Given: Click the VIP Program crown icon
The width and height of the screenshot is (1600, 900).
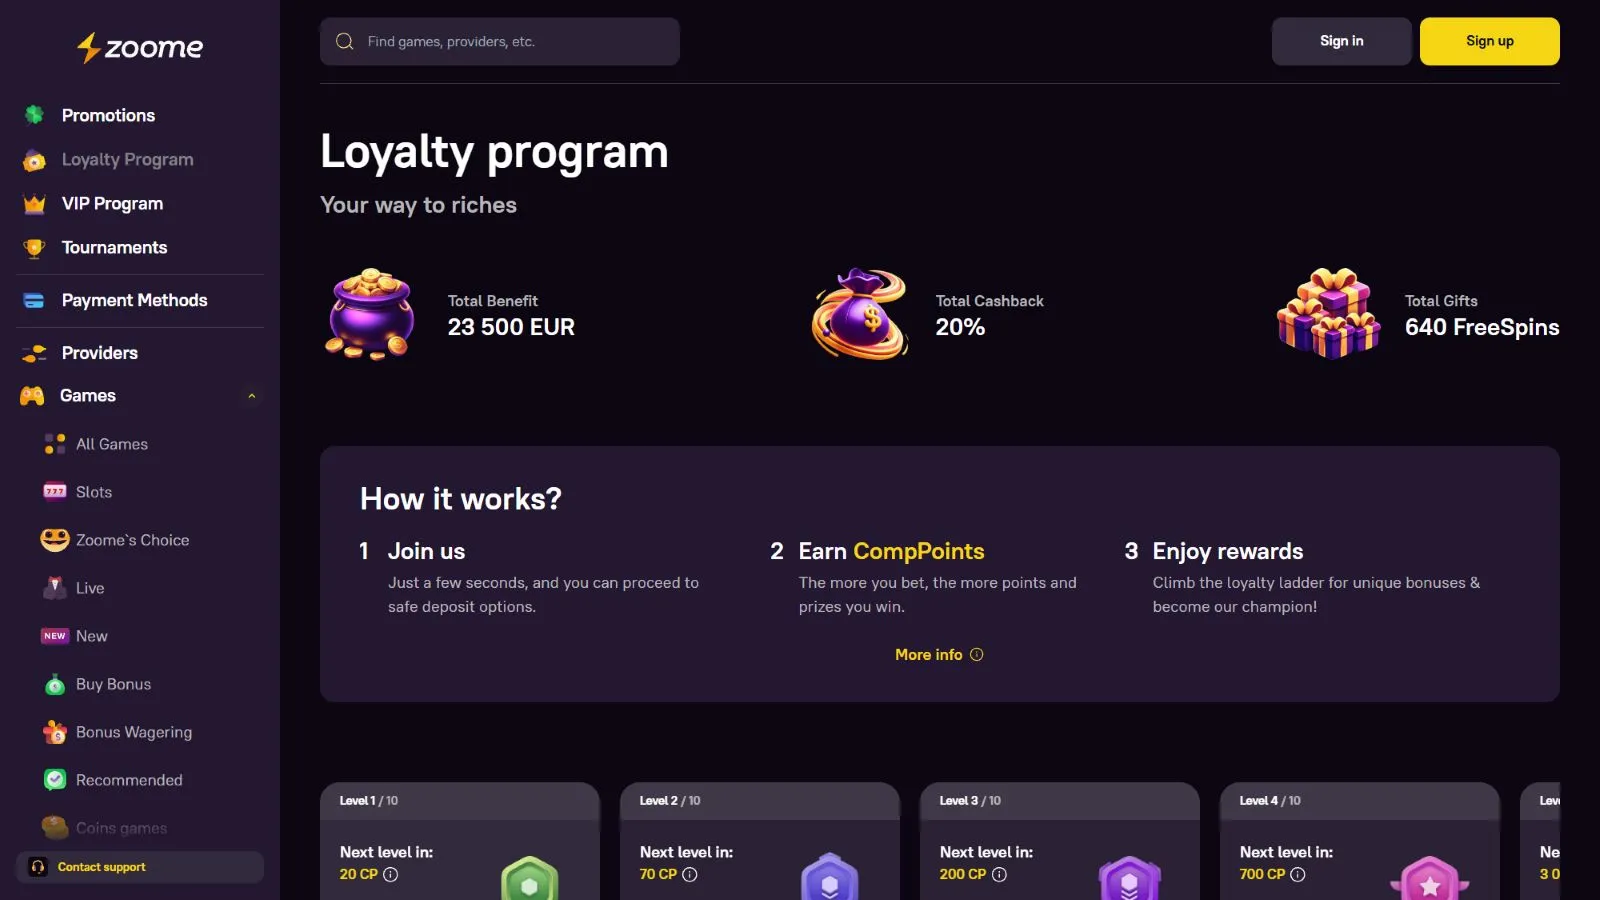Looking at the screenshot, I should coord(34,204).
